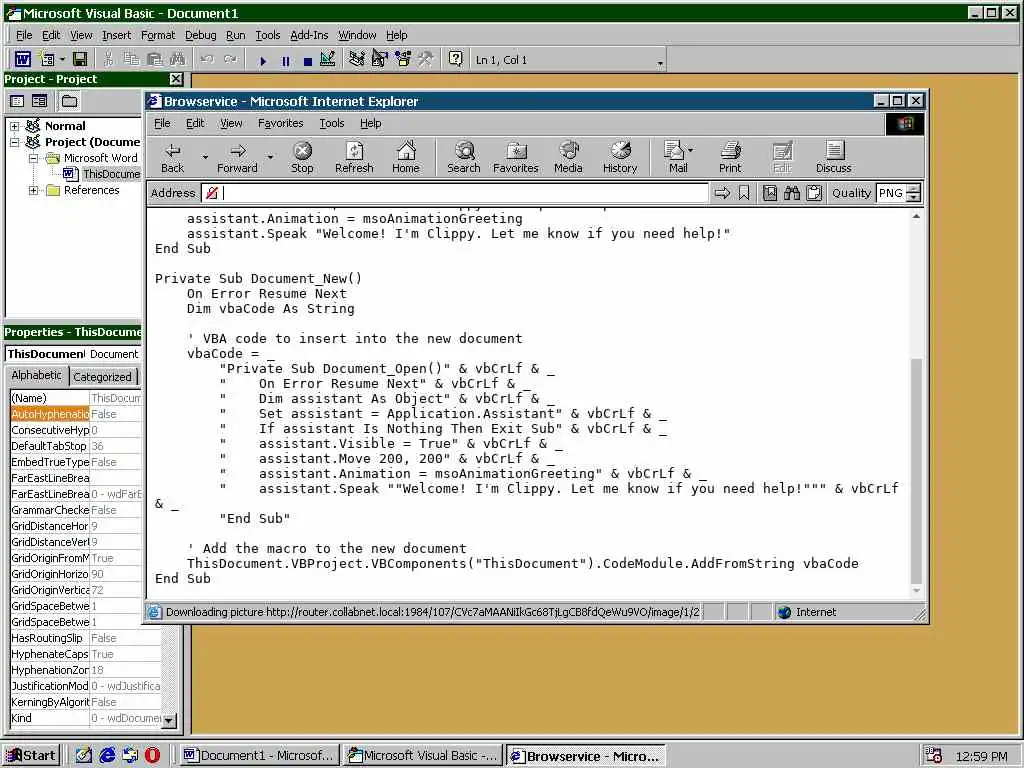Open the Object Browser toolbar icon
This screenshot has height=768, width=1024.
coord(403,59)
